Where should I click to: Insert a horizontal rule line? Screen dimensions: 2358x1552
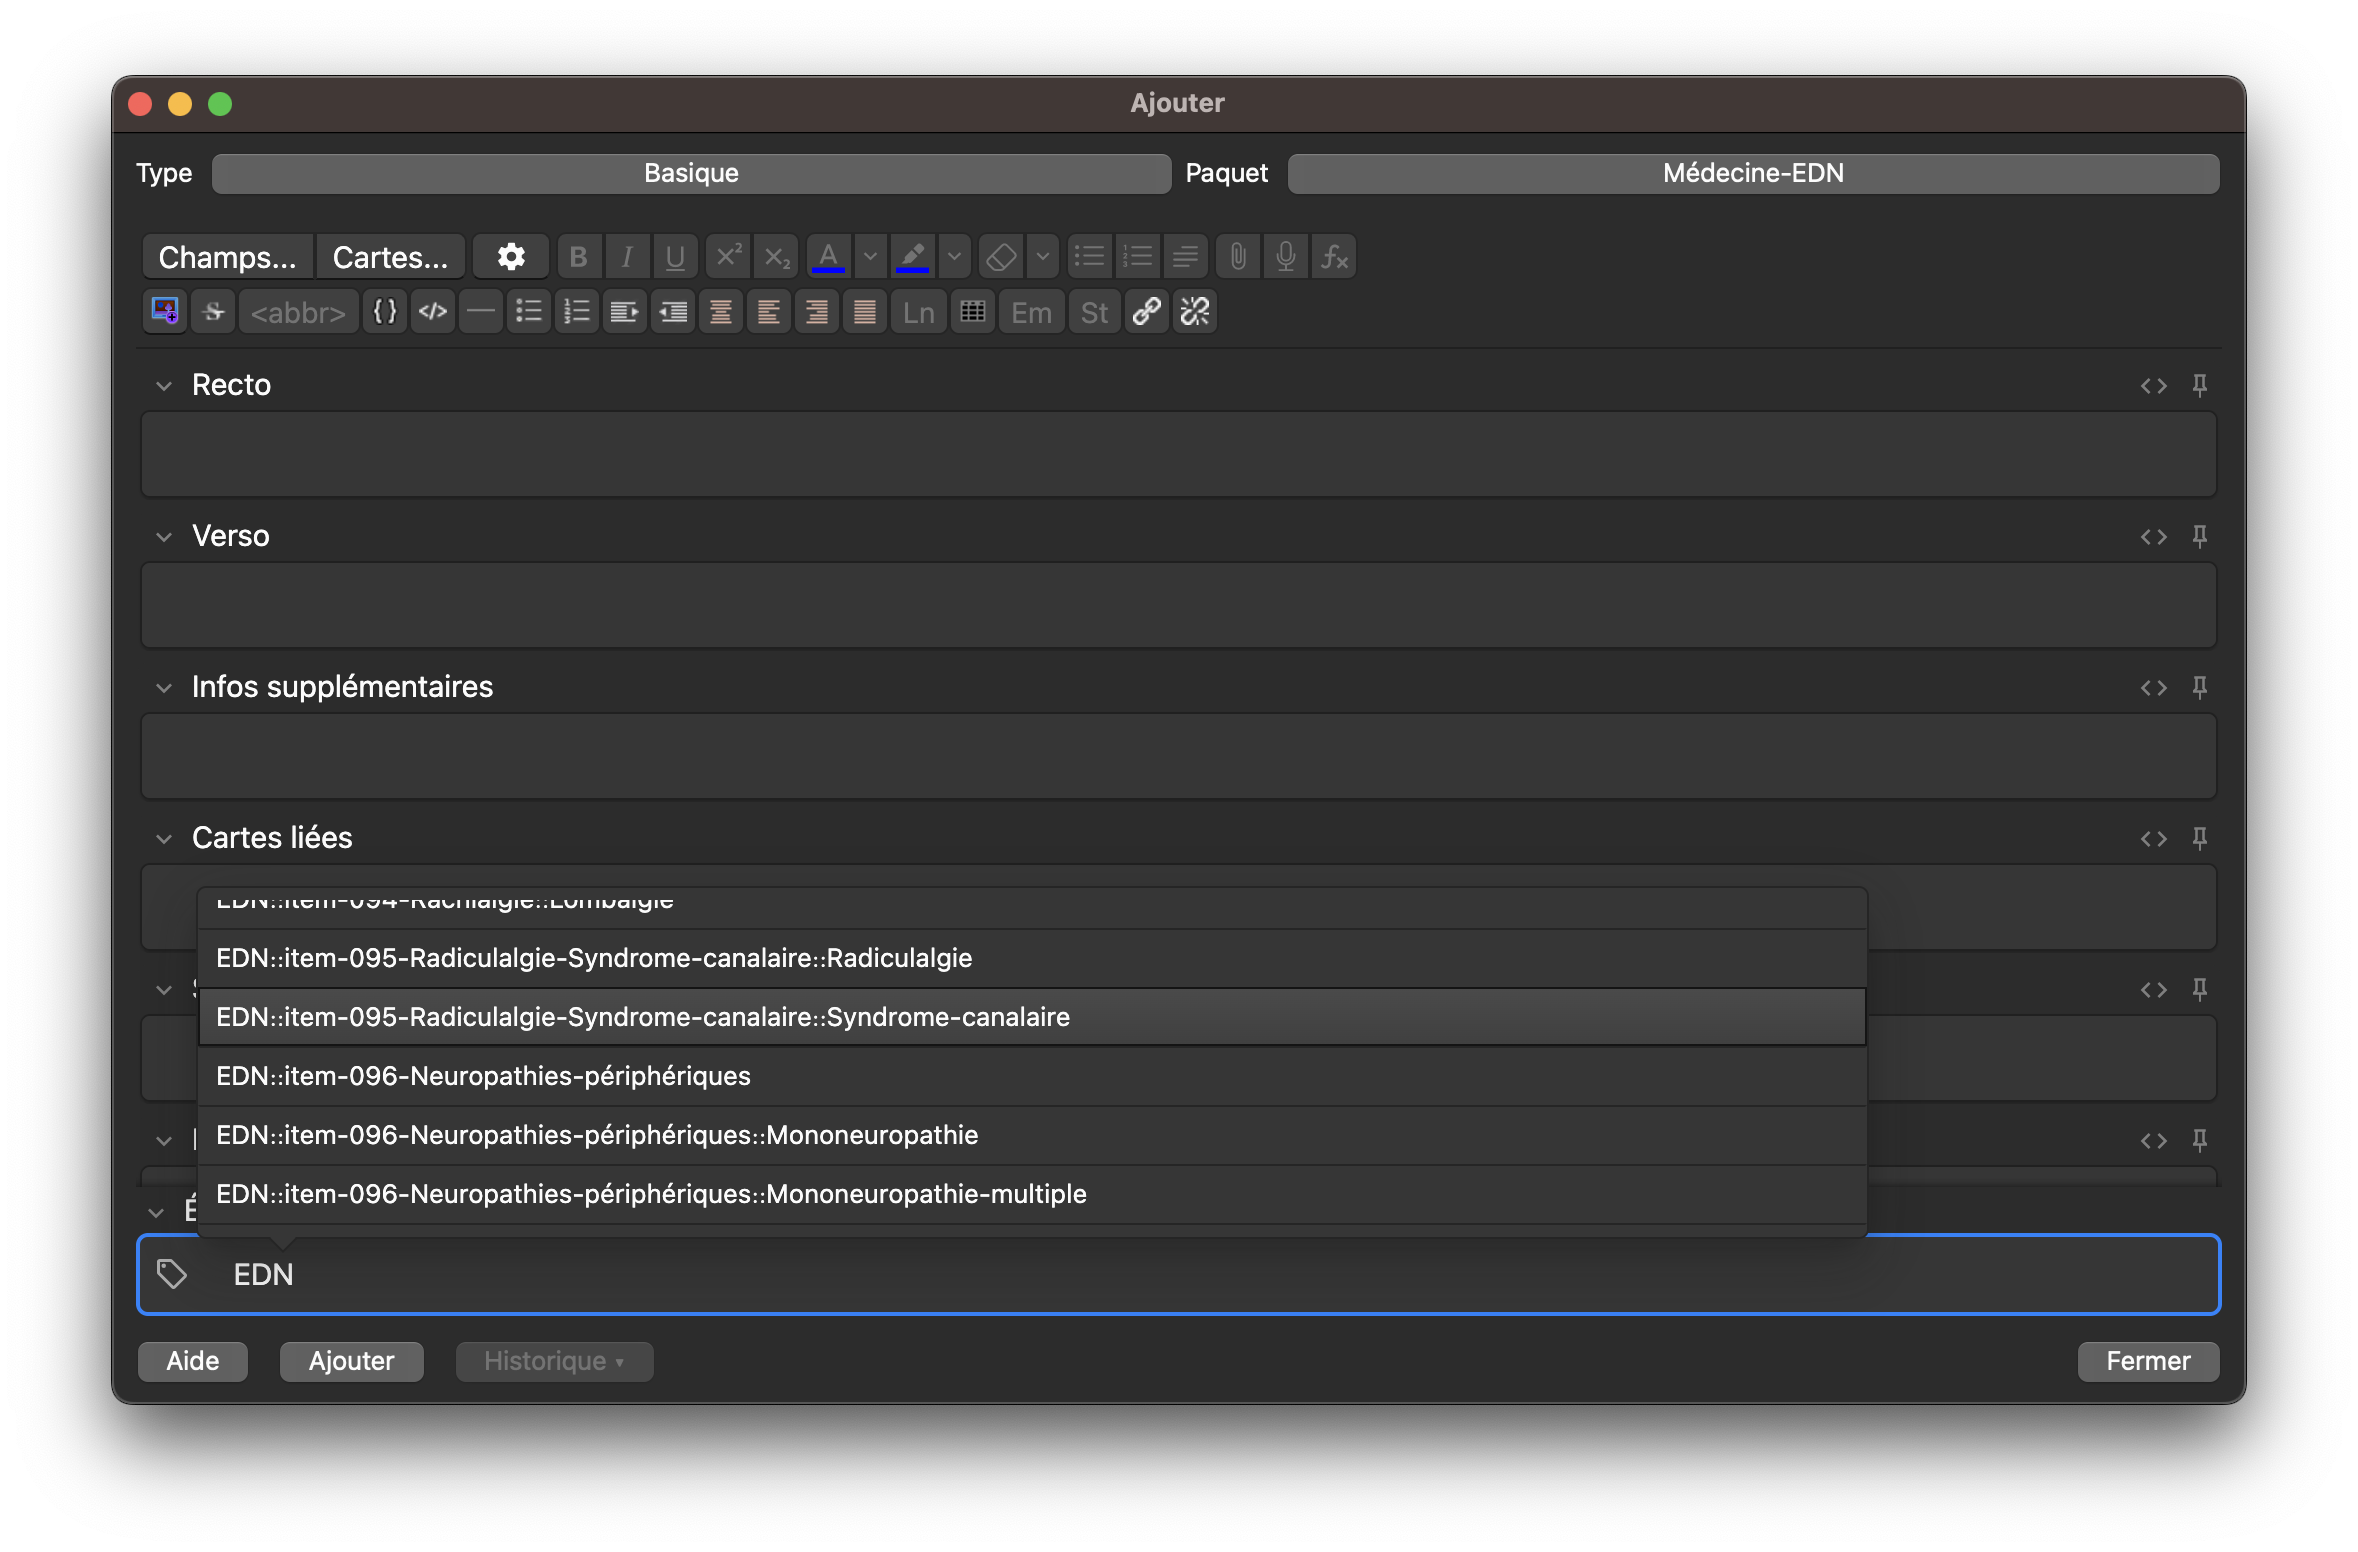(481, 312)
